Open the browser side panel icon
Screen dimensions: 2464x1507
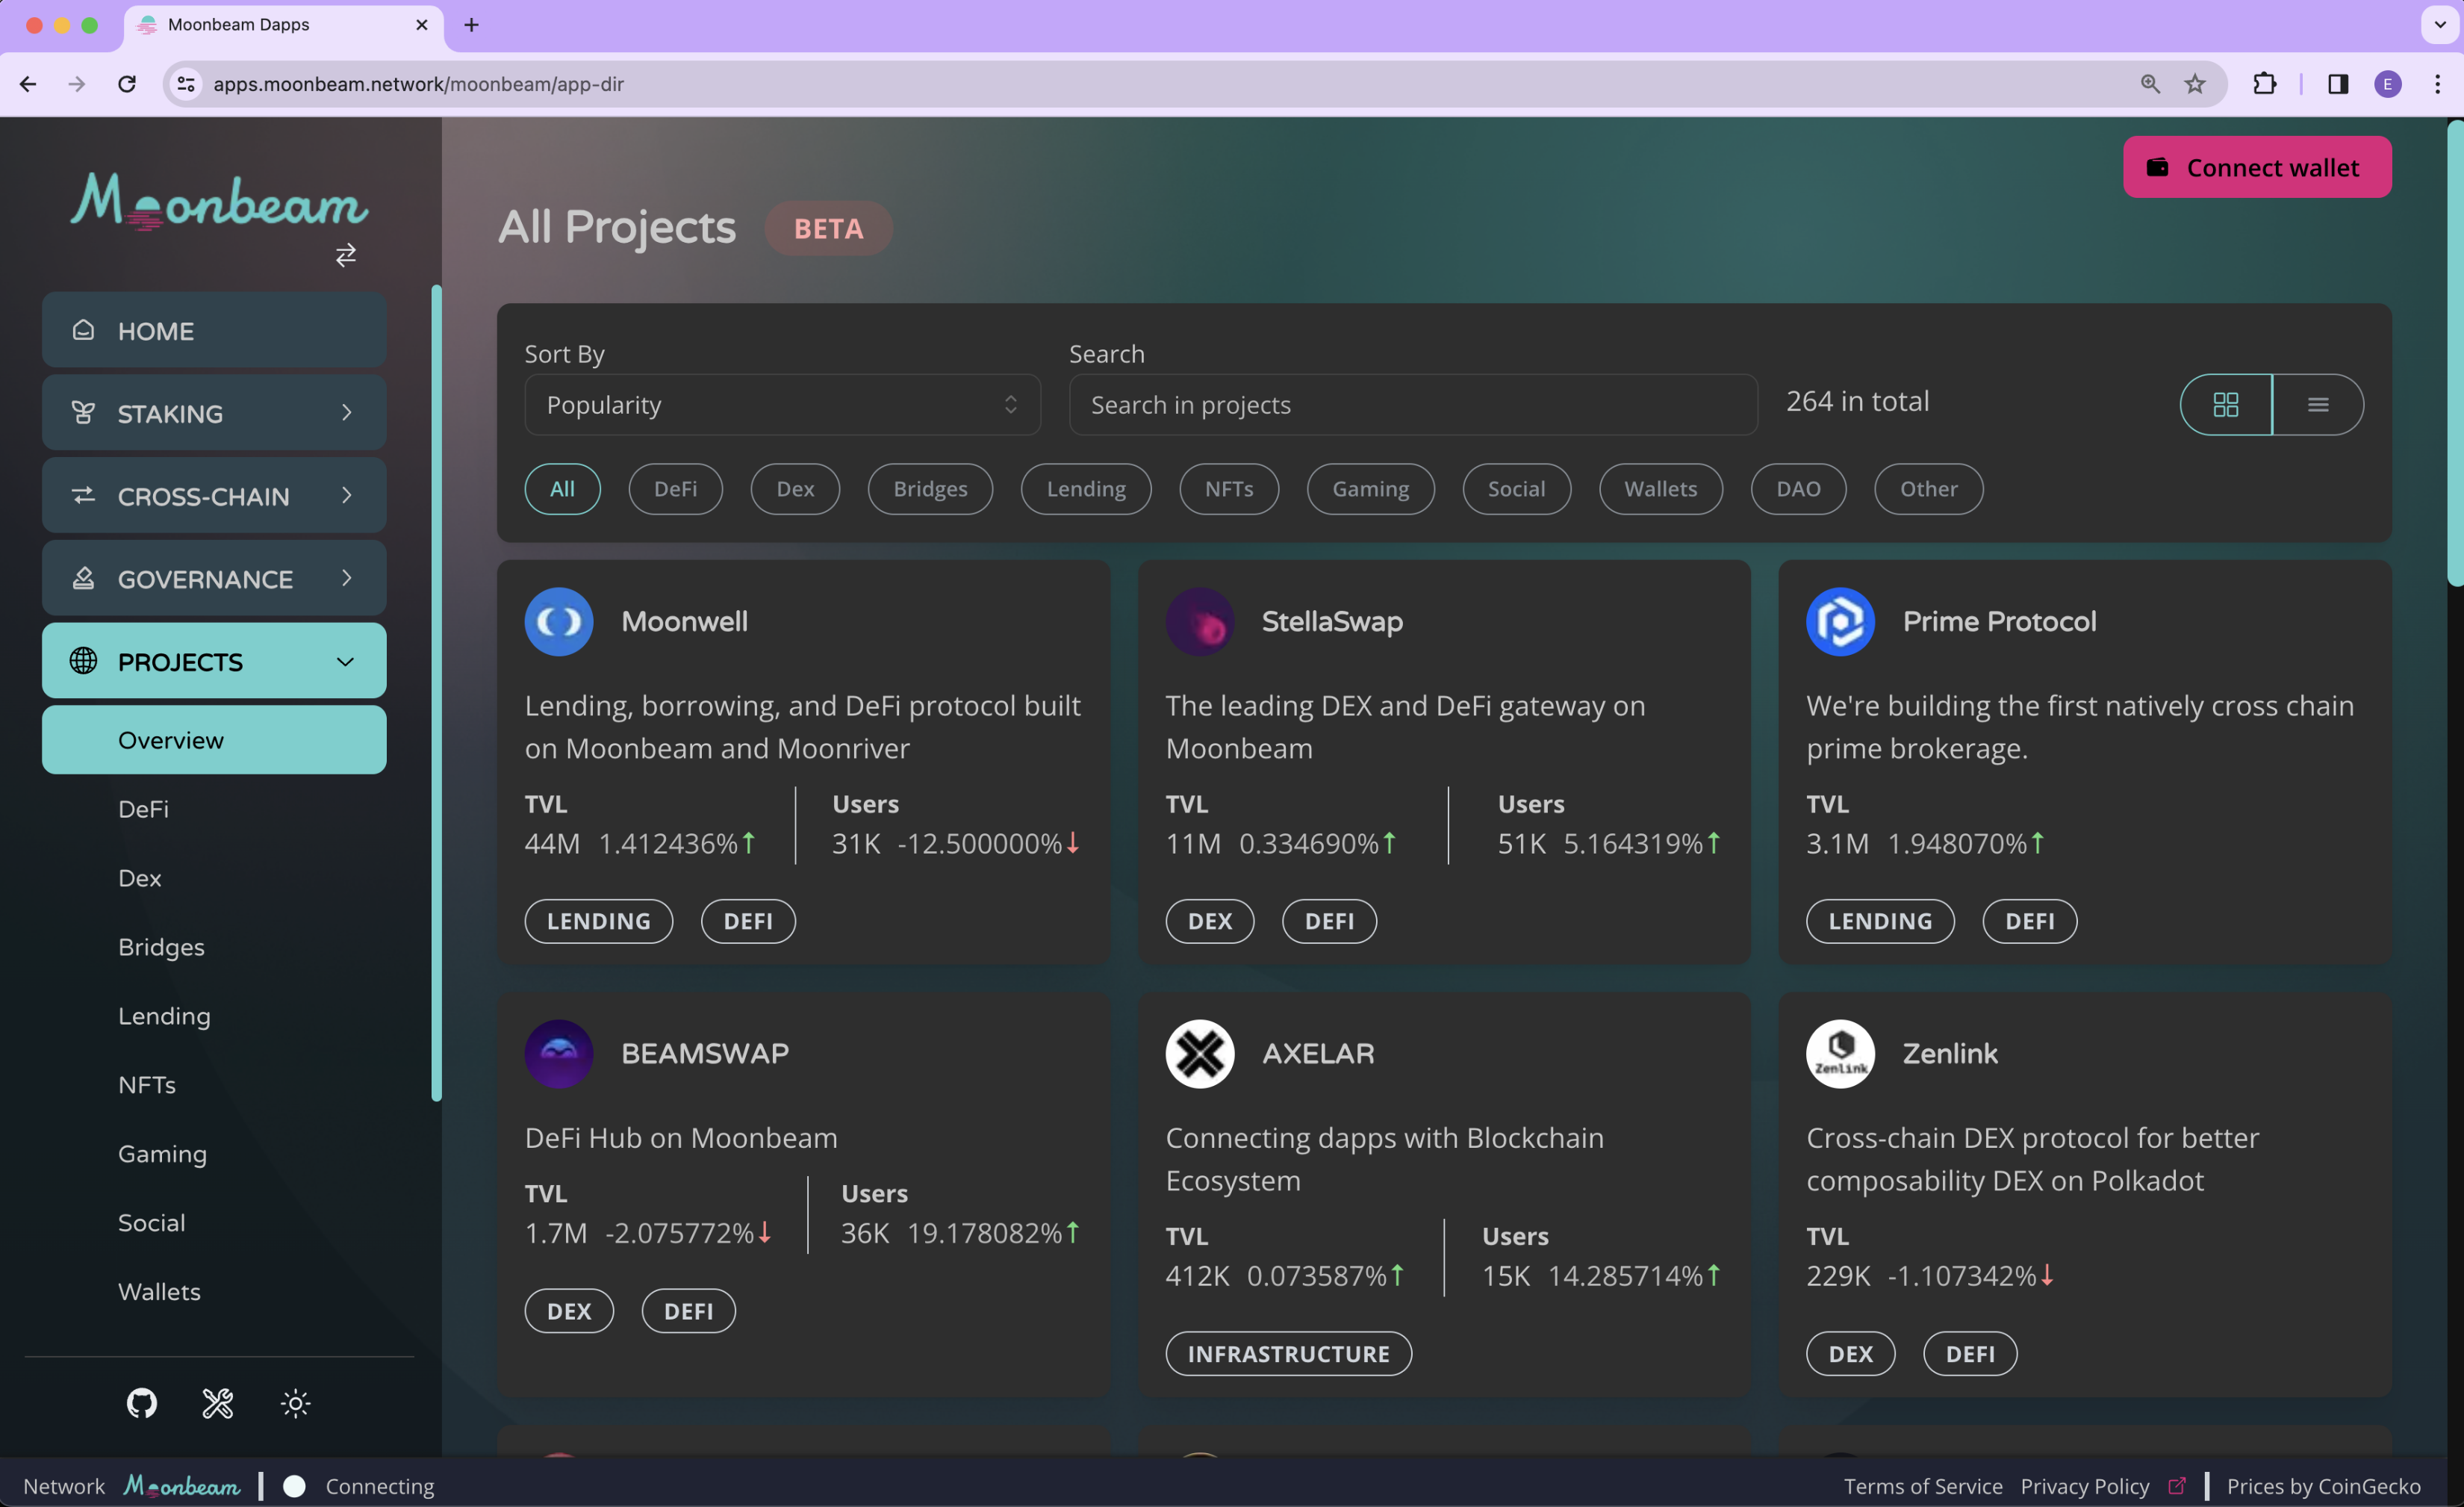2337,84
